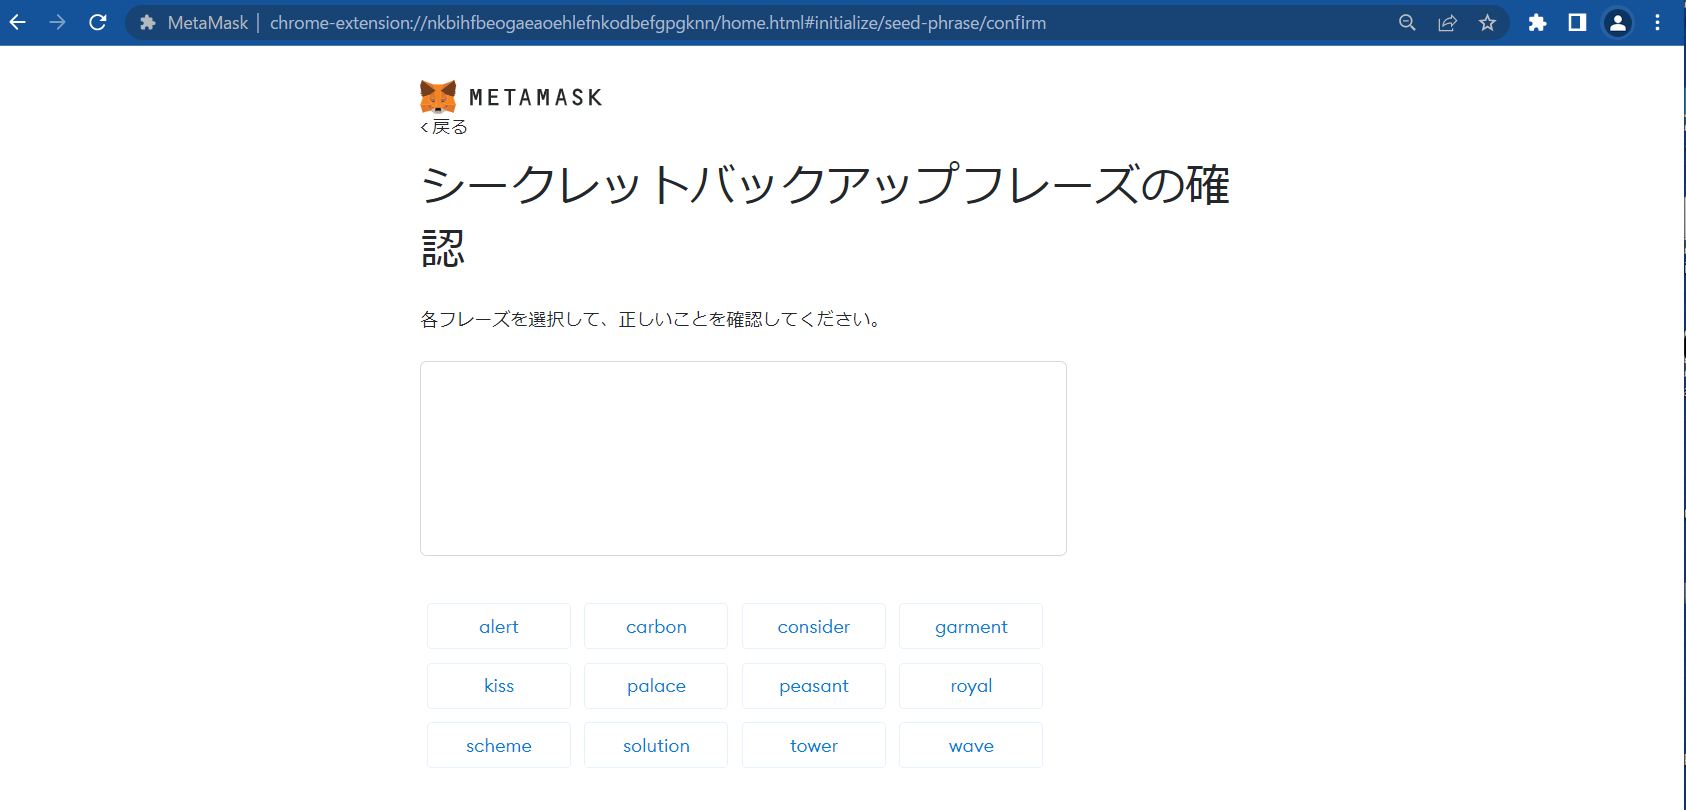Viewport: 1686px width, 810px height.
Task: Pick the seed word "garment"
Action: click(x=971, y=626)
